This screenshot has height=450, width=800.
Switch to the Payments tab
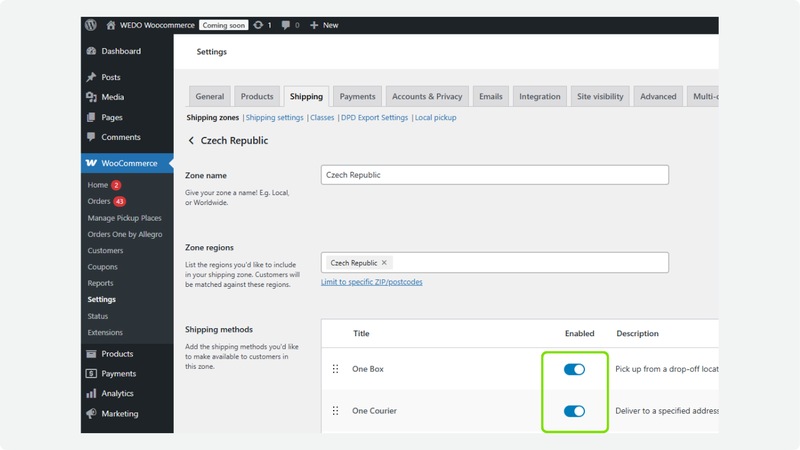[357, 97]
